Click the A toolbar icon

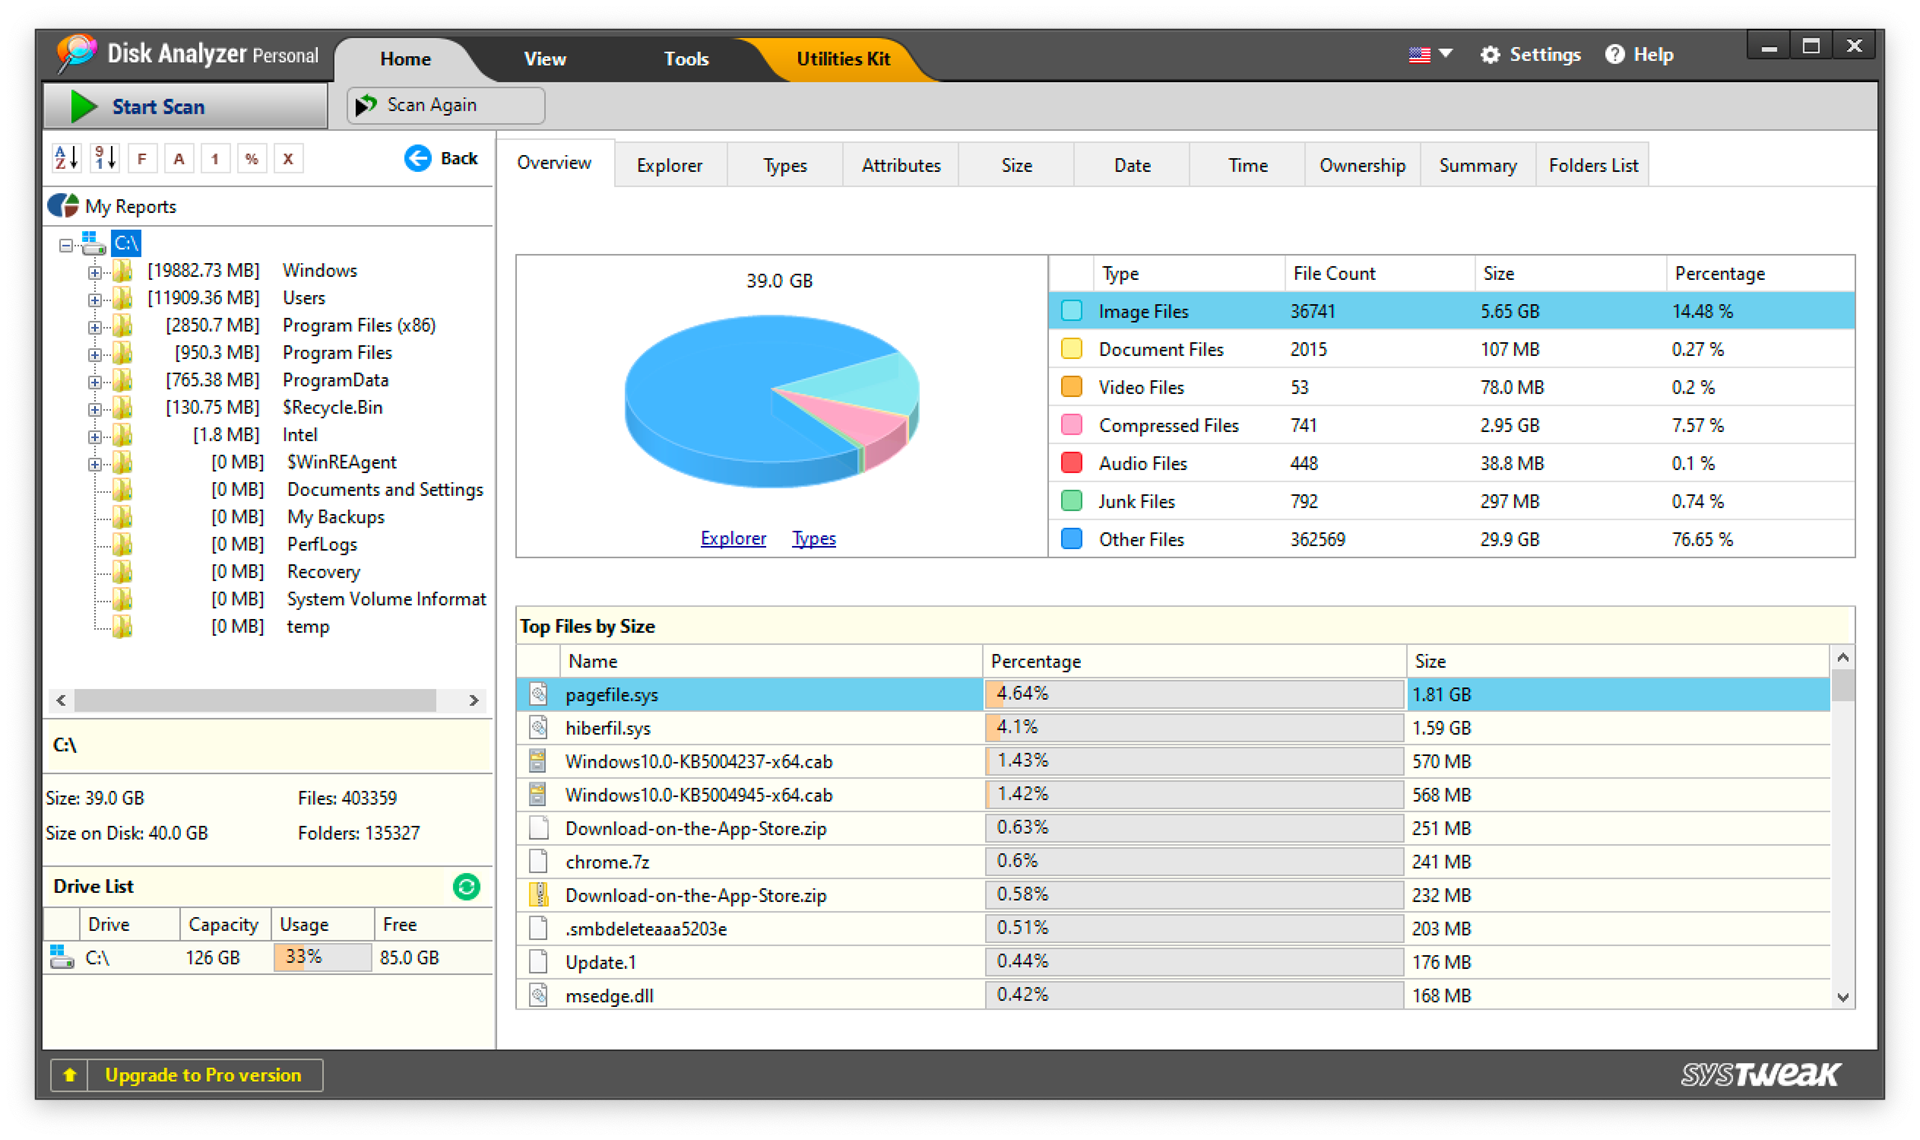[179, 158]
